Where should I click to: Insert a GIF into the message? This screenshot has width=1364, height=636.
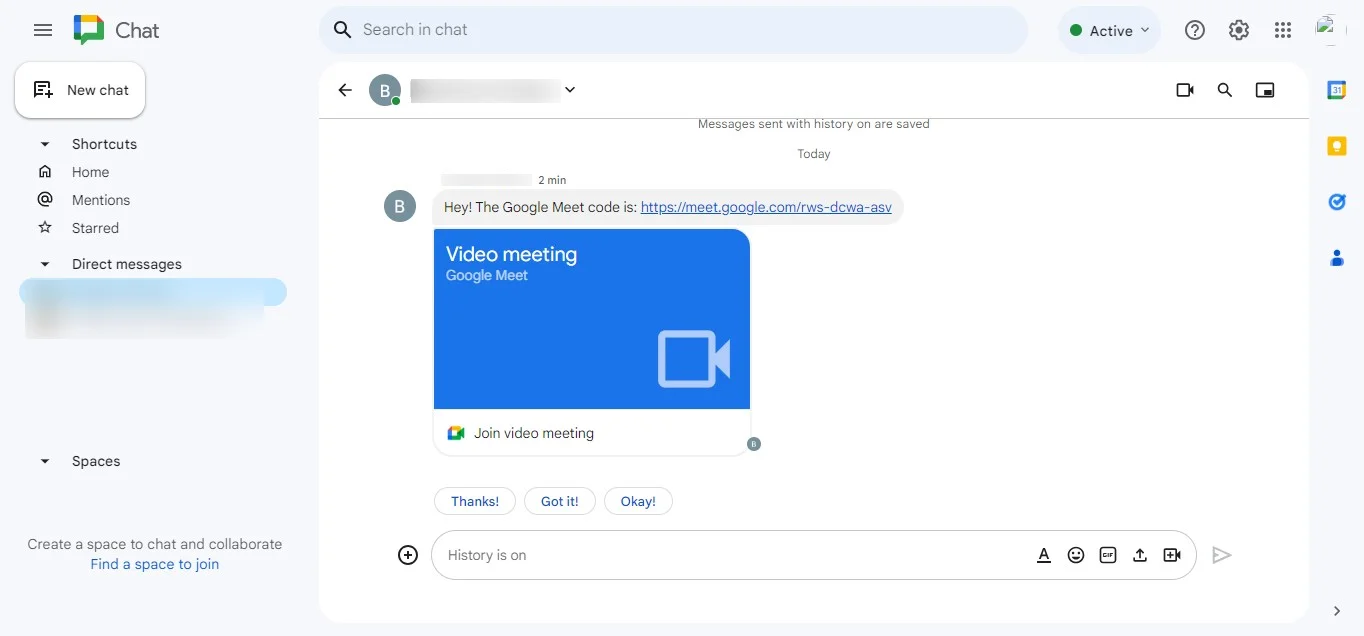[x=1108, y=555]
